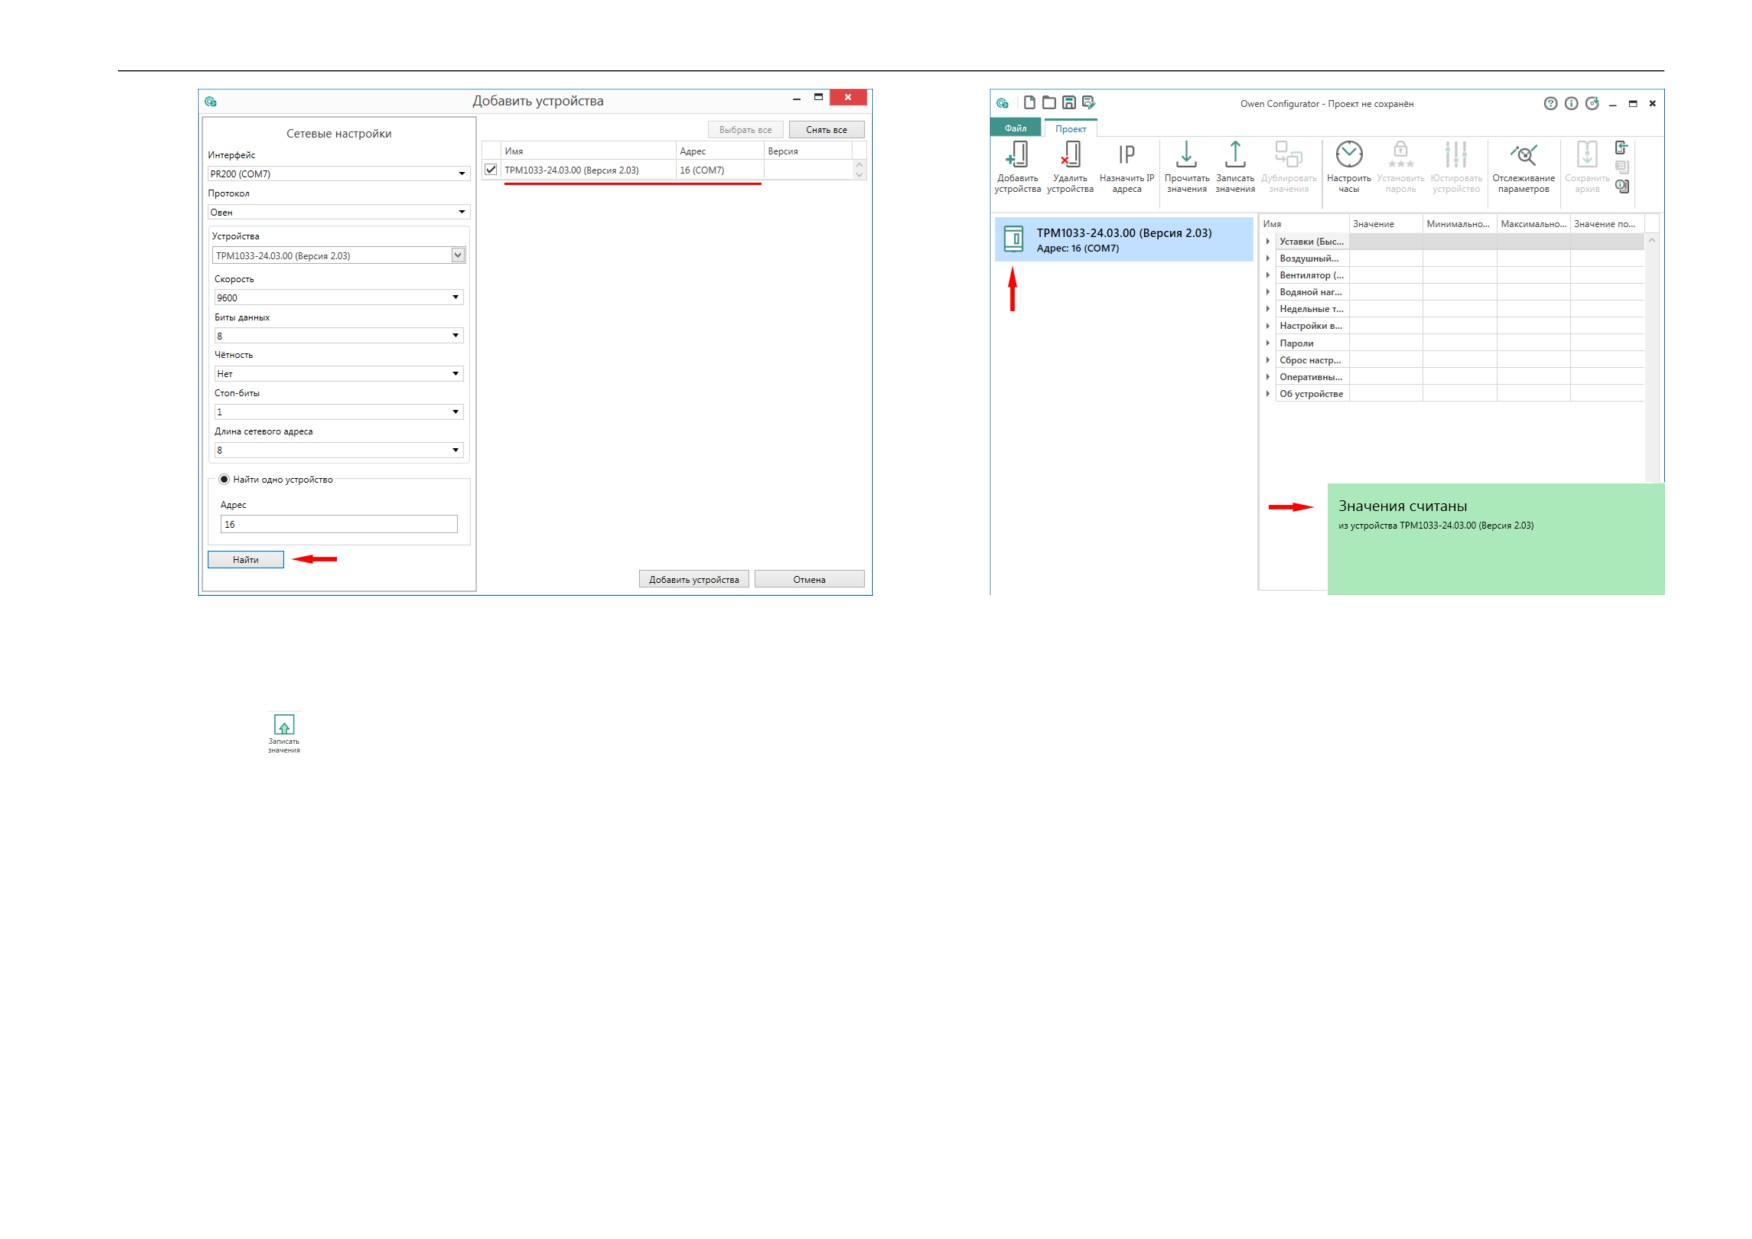Click the Установить пароль icon
The image size is (1752, 1239).
[x=1400, y=166]
